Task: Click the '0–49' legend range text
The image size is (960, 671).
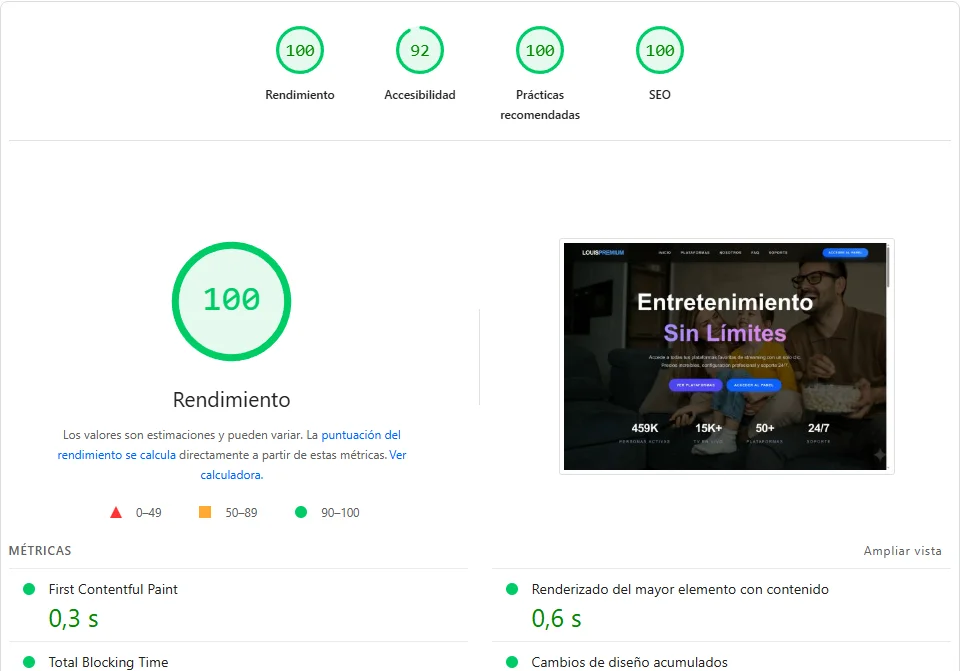Action: pos(149,512)
